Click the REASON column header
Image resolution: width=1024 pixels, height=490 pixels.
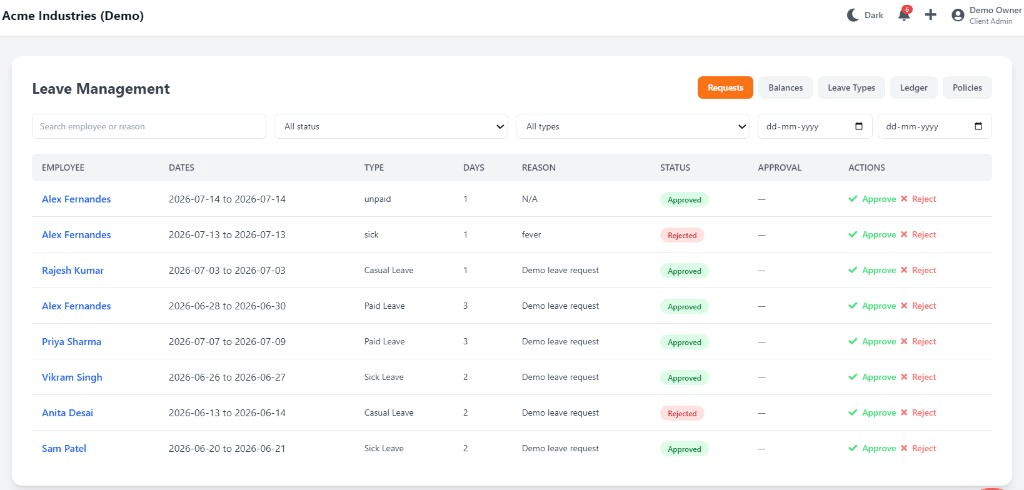(x=539, y=168)
